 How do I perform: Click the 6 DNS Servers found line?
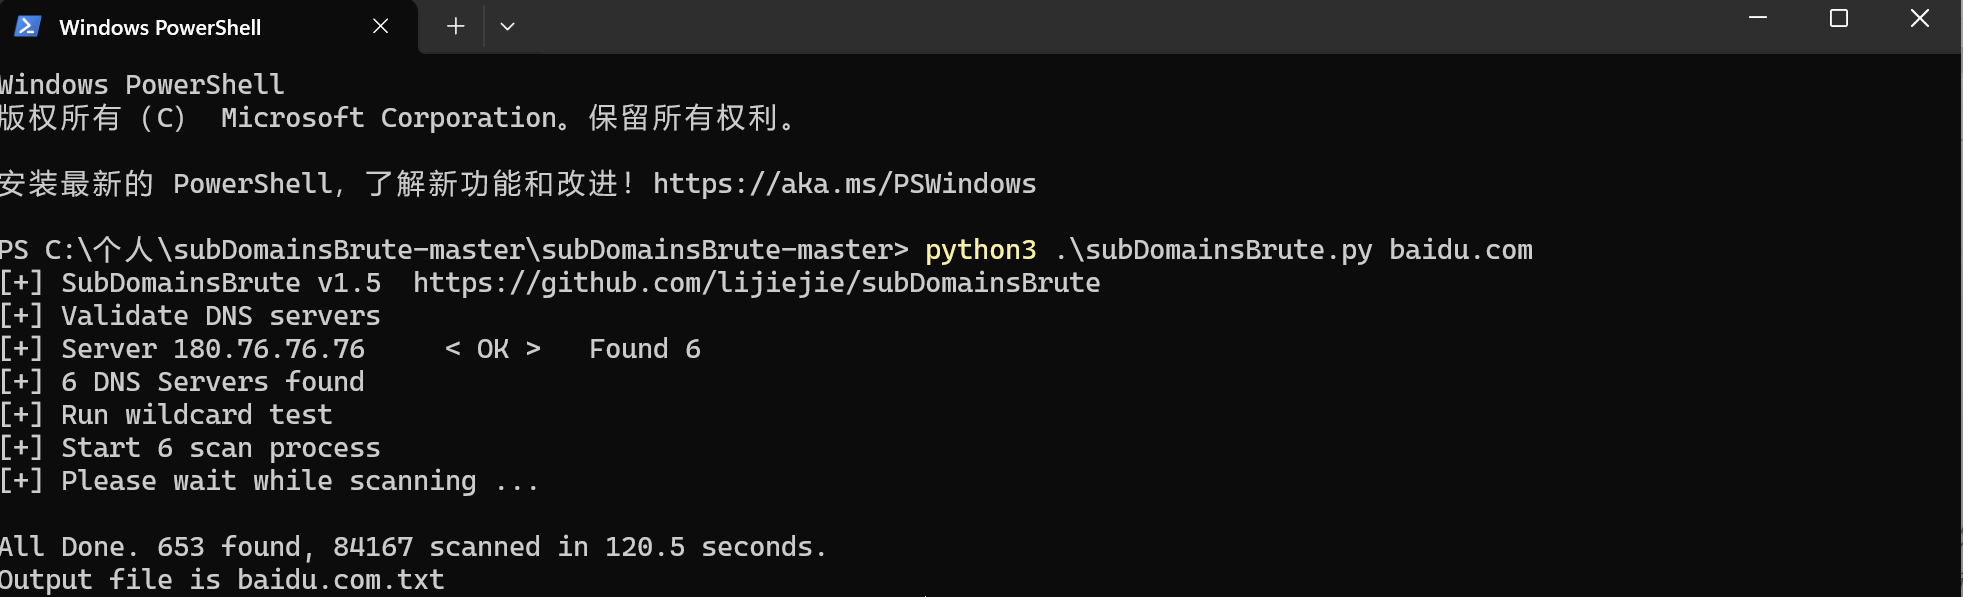(x=183, y=381)
